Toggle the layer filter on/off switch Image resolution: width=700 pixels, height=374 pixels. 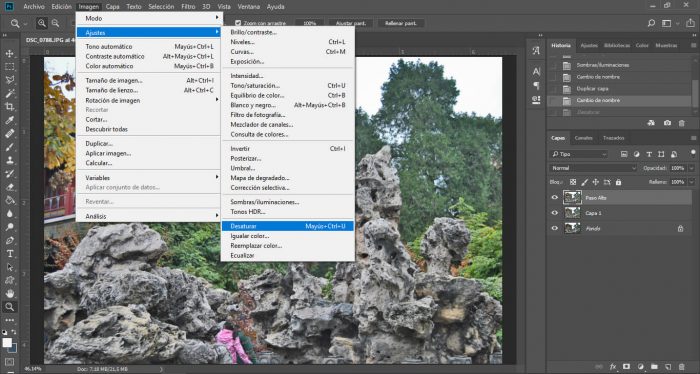(693, 153)
